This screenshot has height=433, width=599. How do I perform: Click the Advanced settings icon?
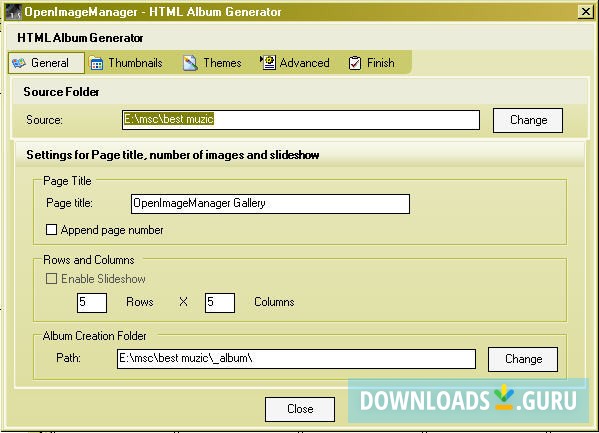point(268,63)
